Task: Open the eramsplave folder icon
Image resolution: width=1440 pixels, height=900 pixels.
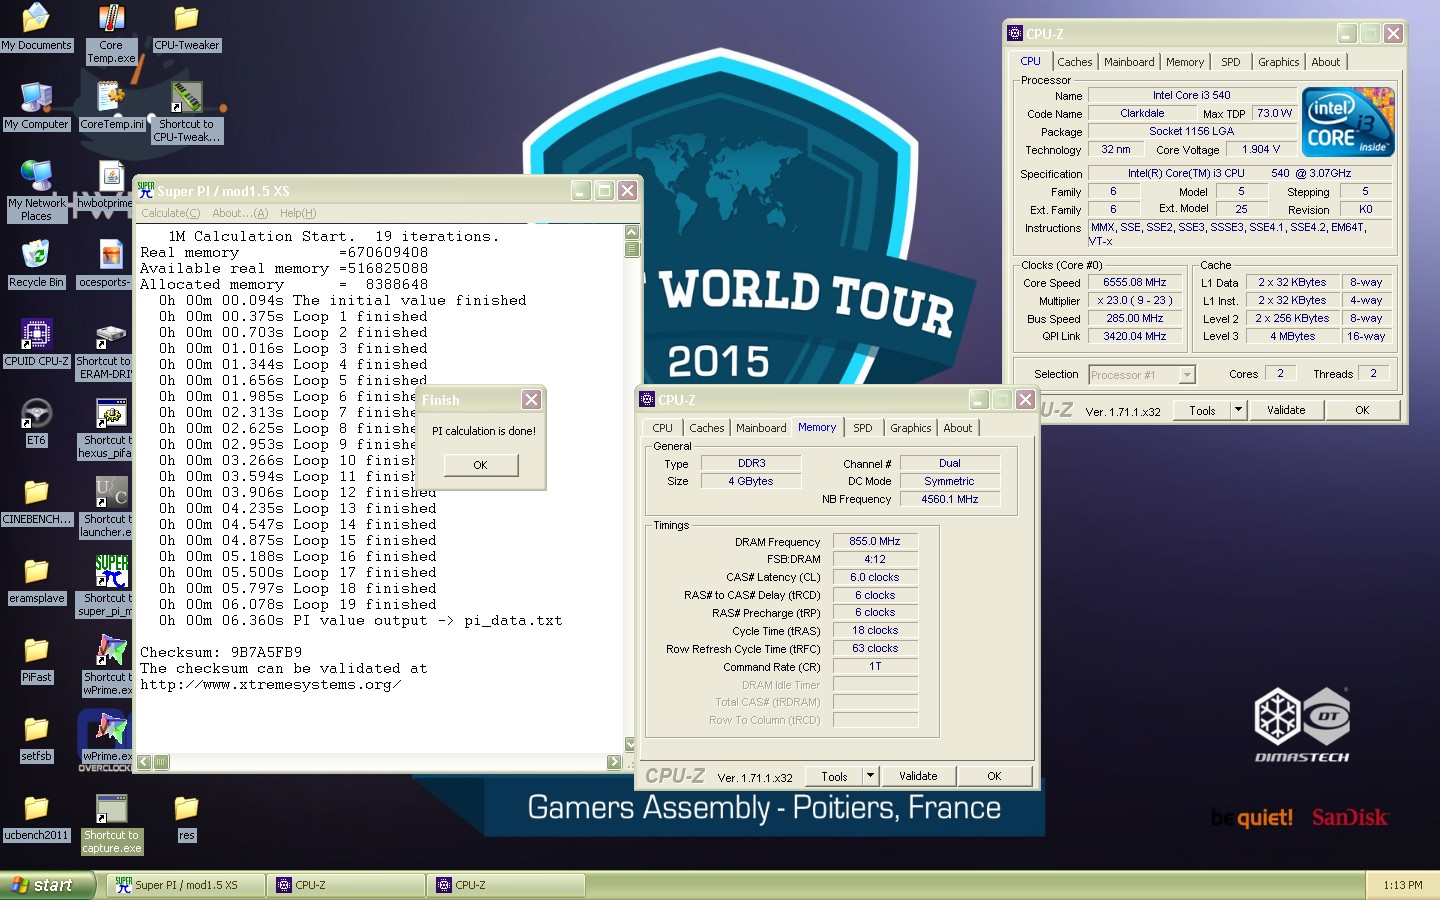Action: (36, 580)
